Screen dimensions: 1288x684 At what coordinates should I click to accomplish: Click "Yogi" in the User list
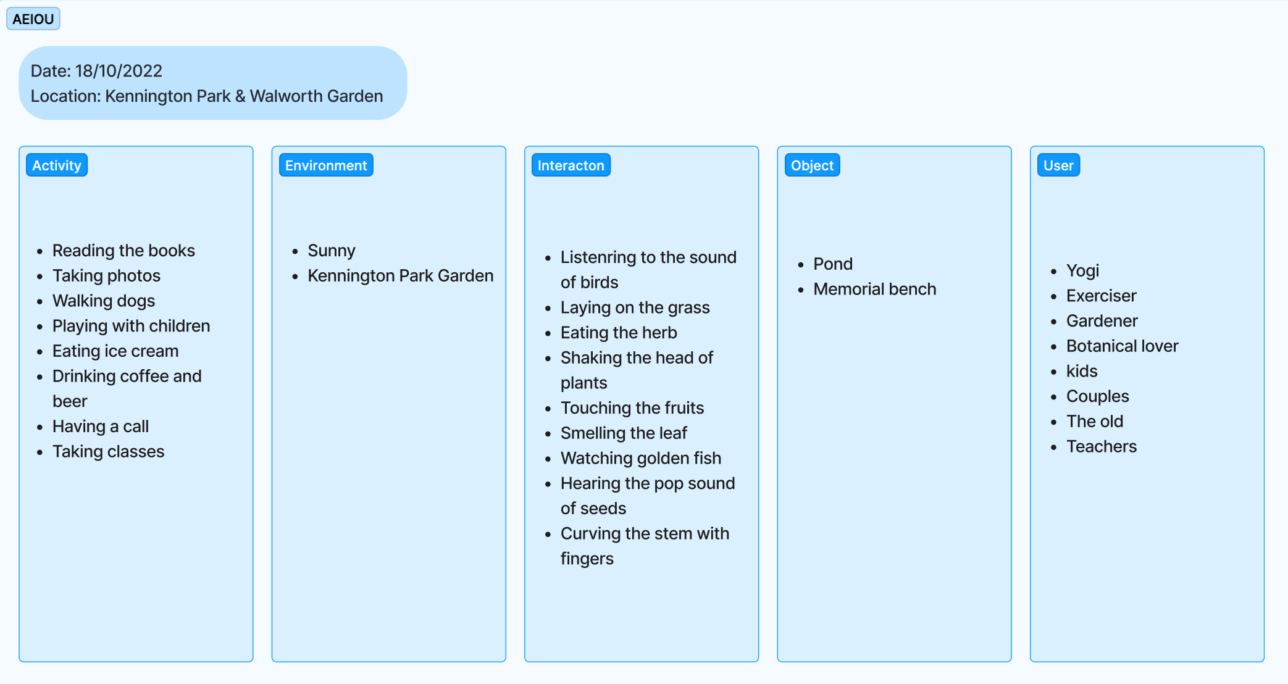[x=1082, y=271]
